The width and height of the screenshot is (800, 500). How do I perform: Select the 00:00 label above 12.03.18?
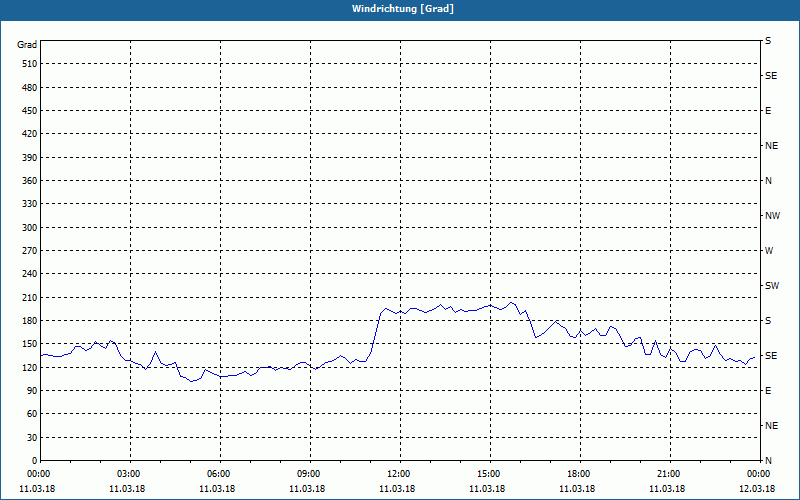(759, 474)
